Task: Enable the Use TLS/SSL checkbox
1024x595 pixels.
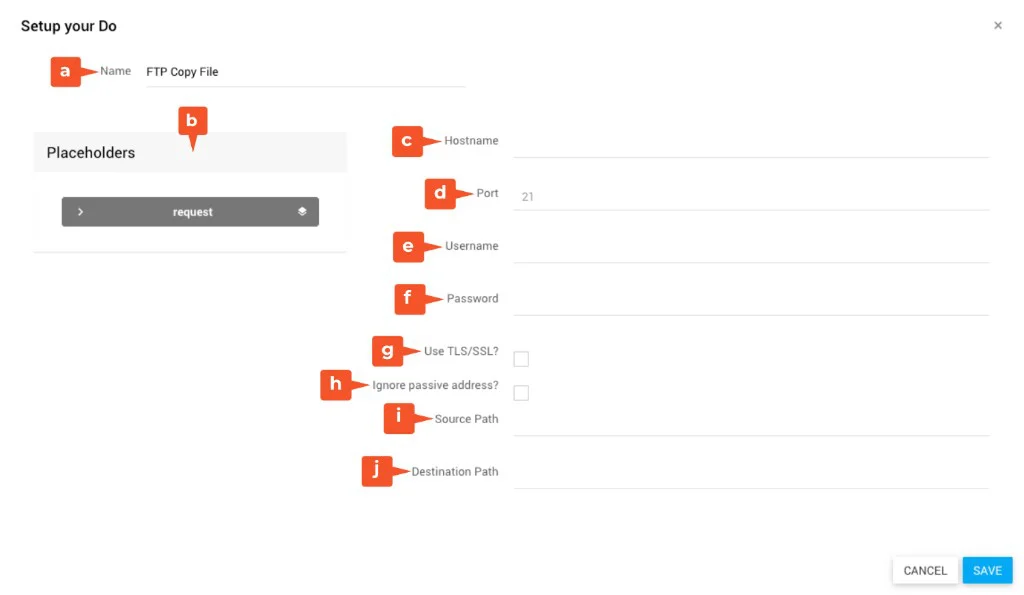Action: click(x=521, y=359)
